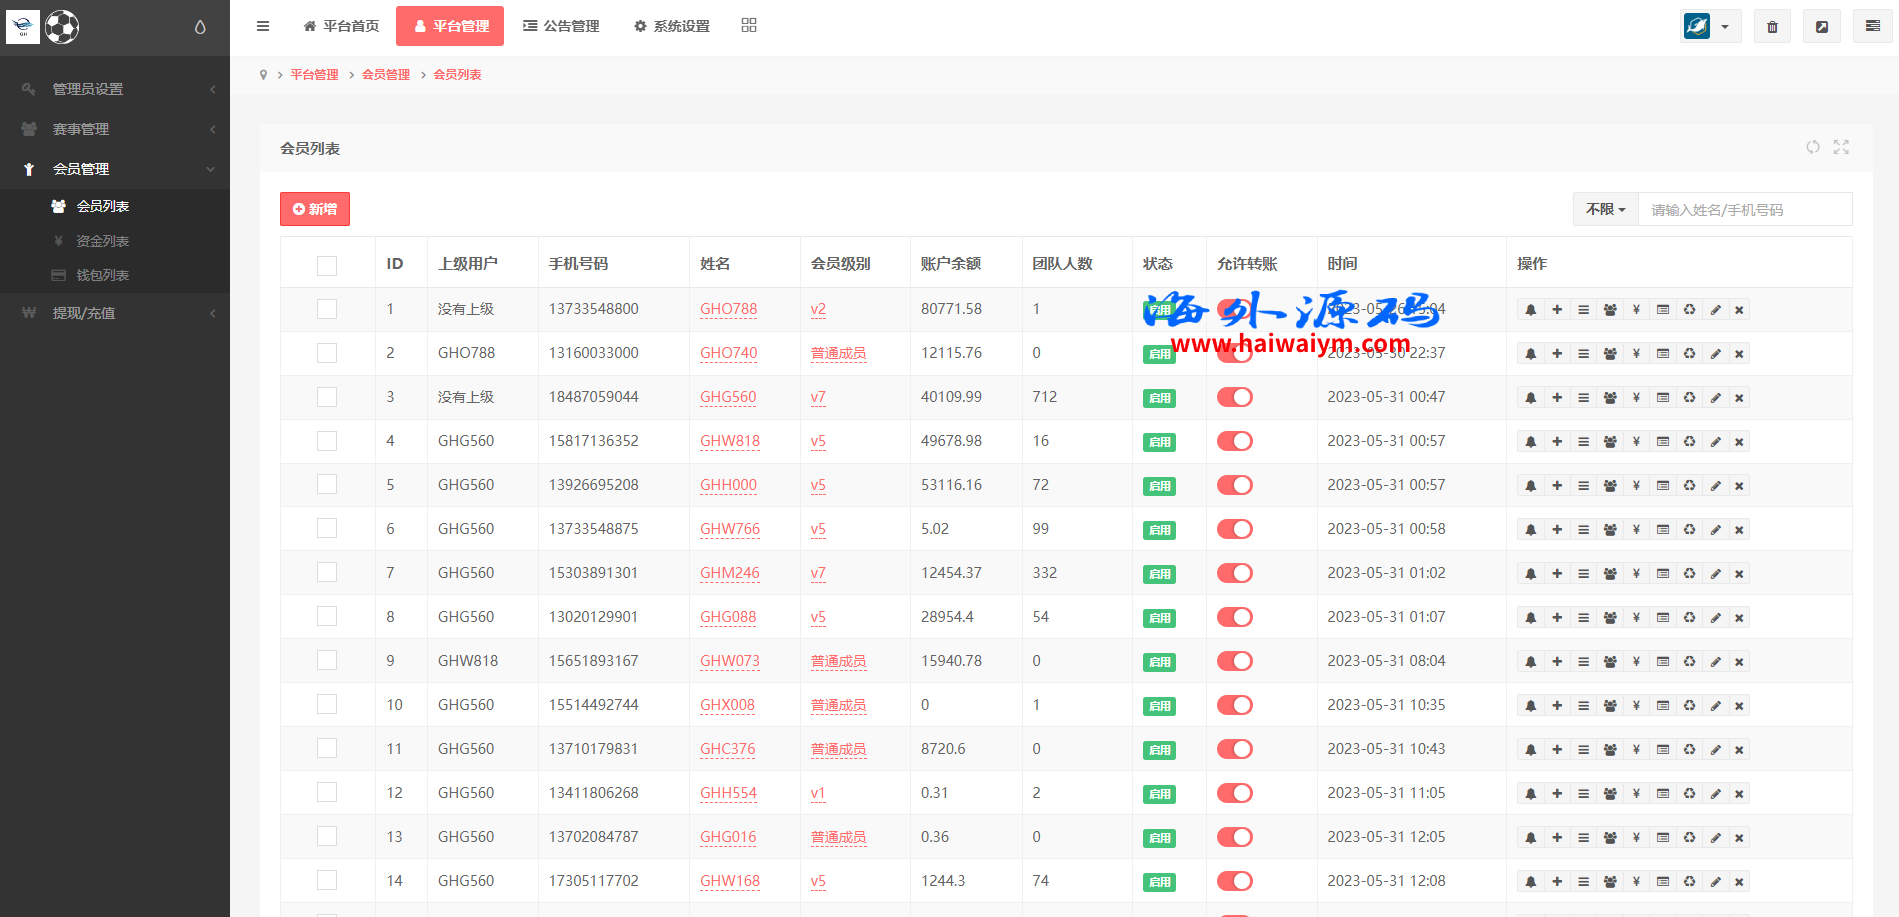
Task: Open the GHC376 member name link
Action: (728, 749)
